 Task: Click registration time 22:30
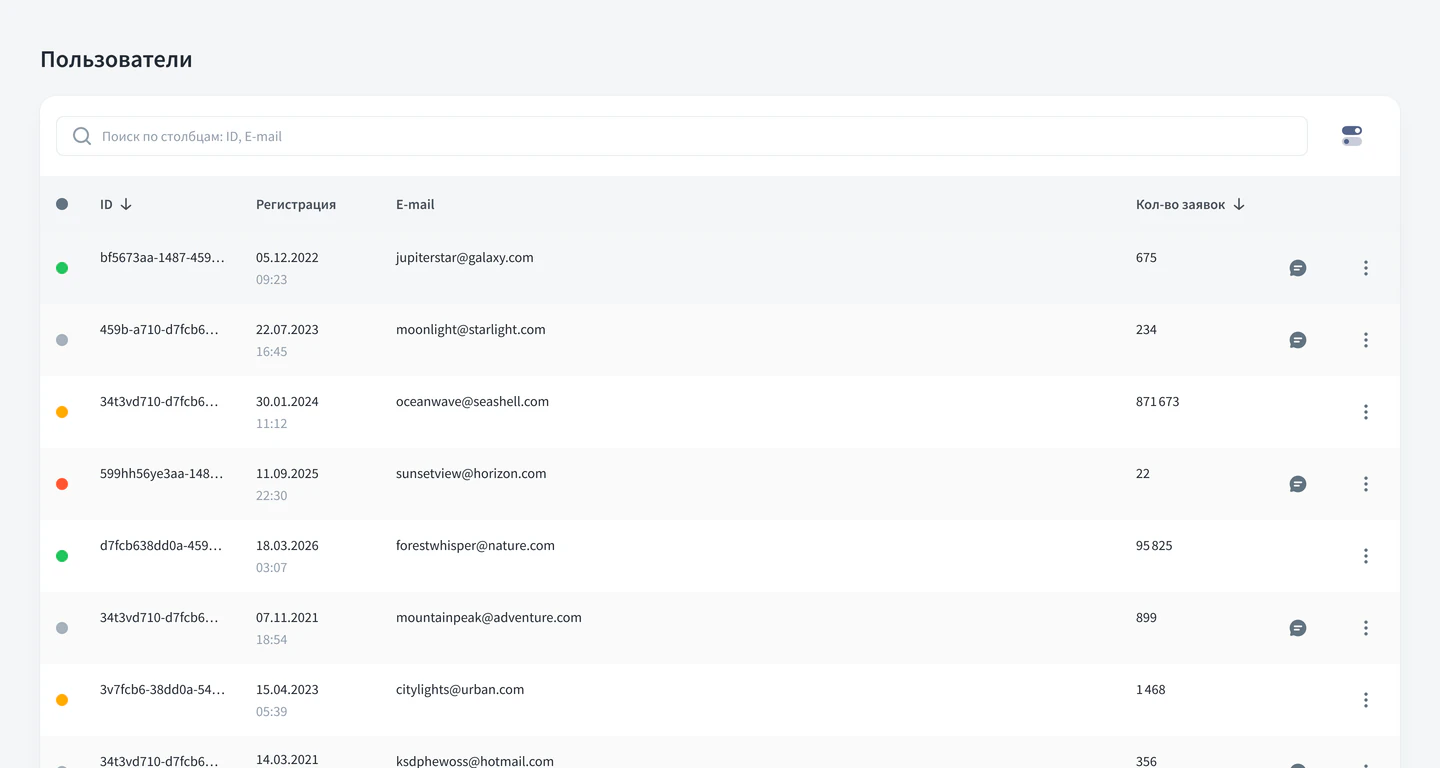(271, 495)
